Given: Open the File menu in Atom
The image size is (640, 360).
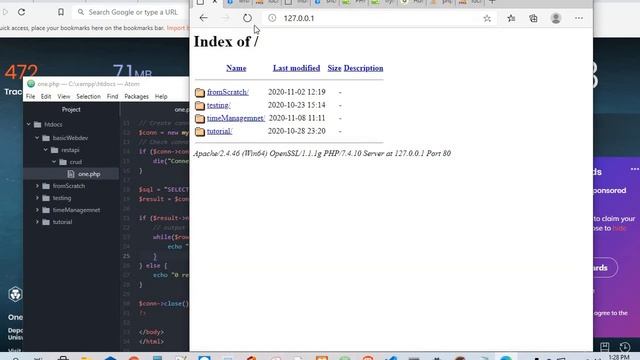Looking at the screenshot, I should [31, 96].
